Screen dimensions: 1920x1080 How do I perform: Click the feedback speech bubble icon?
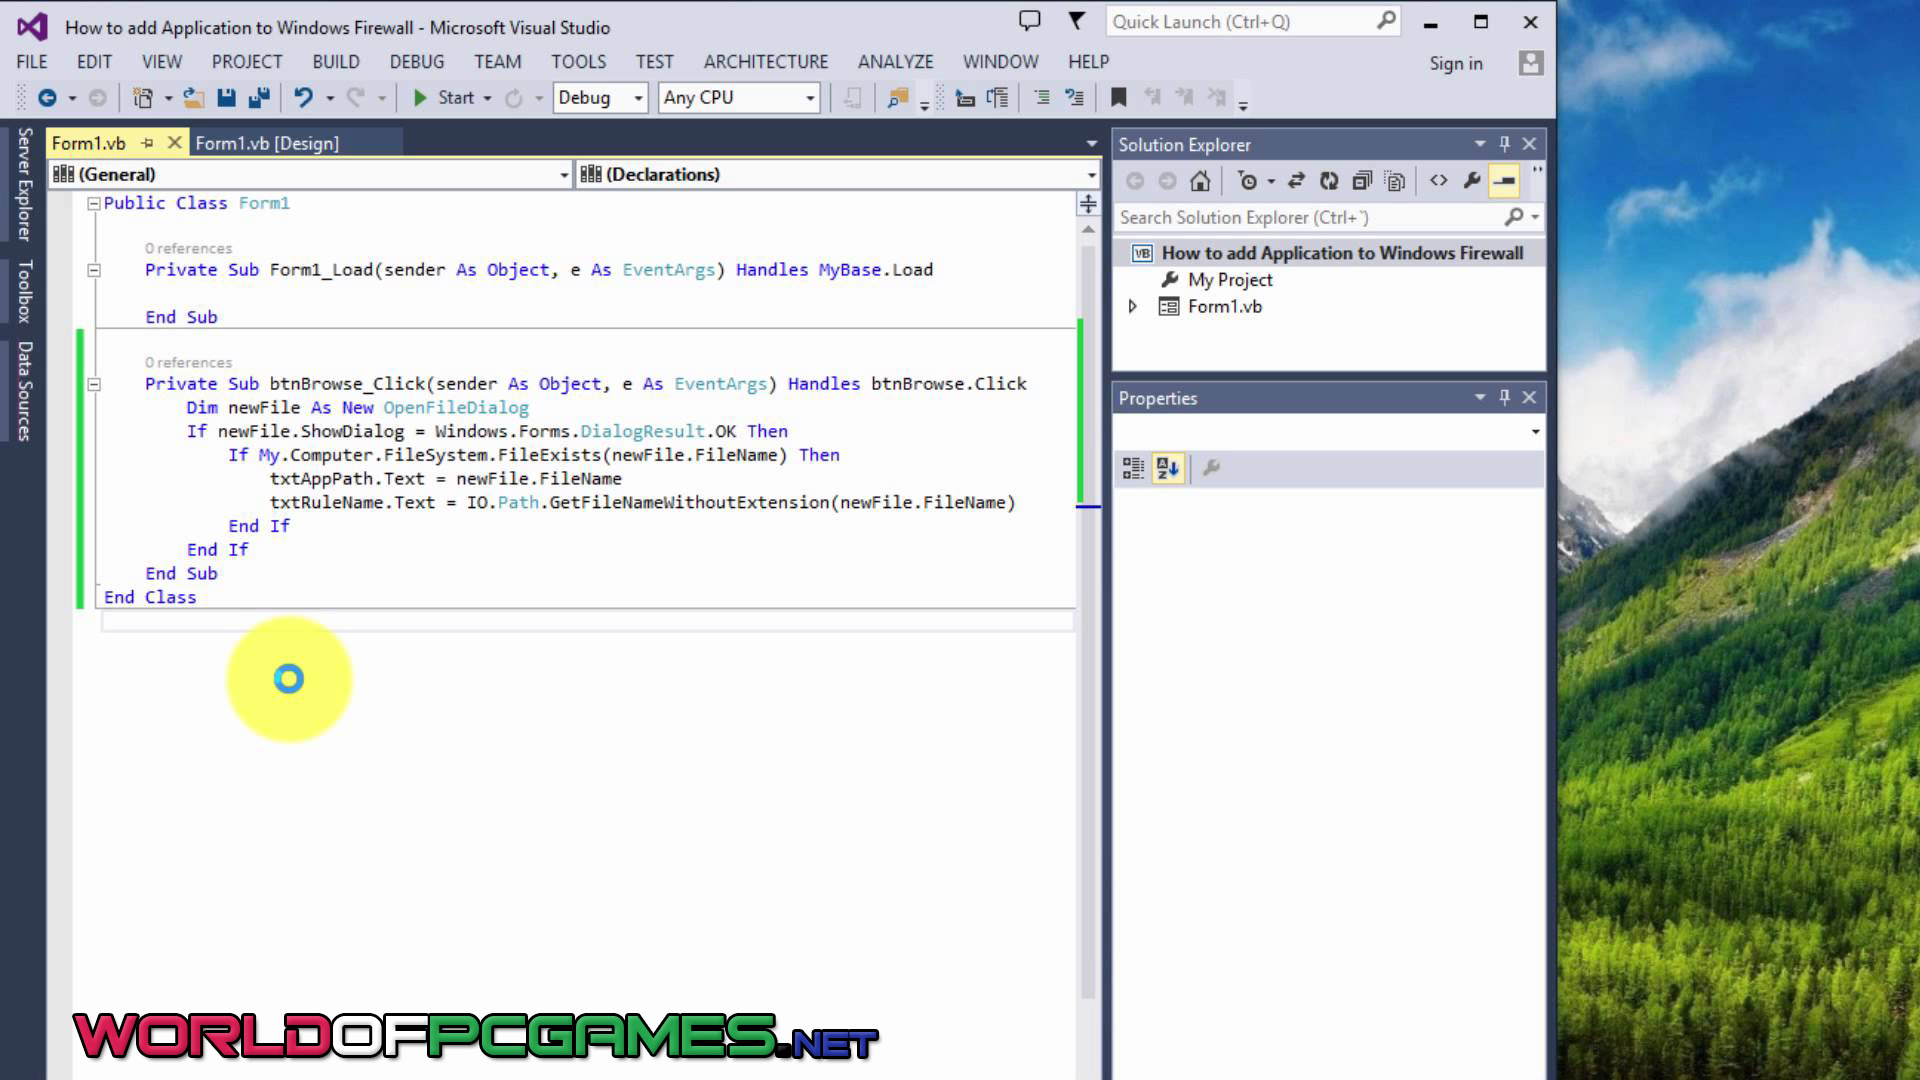click(1029, 21)
